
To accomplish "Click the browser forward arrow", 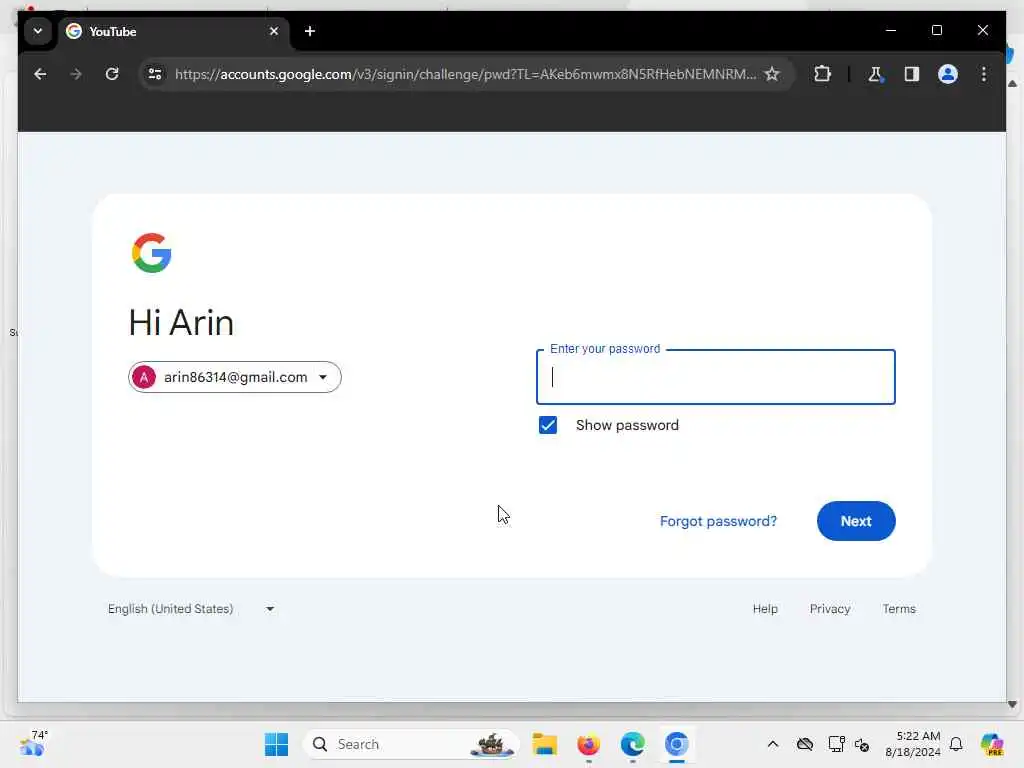I will [76, 74].
